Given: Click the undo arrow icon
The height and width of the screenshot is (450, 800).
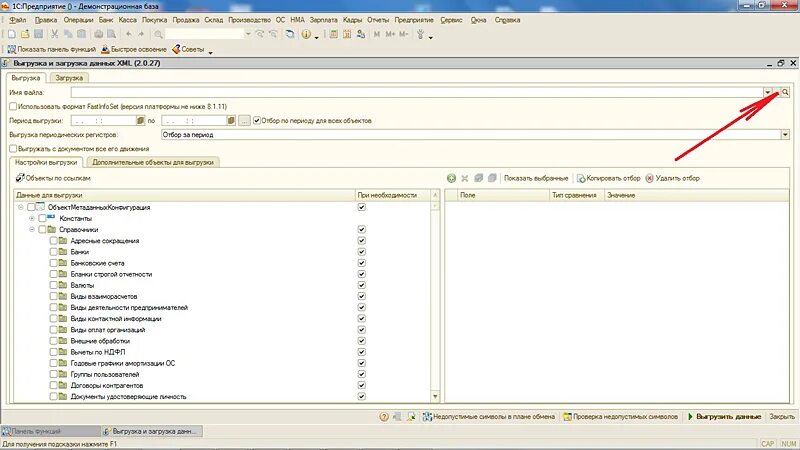Looking at the screenshot, I should click(x=129, y=34).
